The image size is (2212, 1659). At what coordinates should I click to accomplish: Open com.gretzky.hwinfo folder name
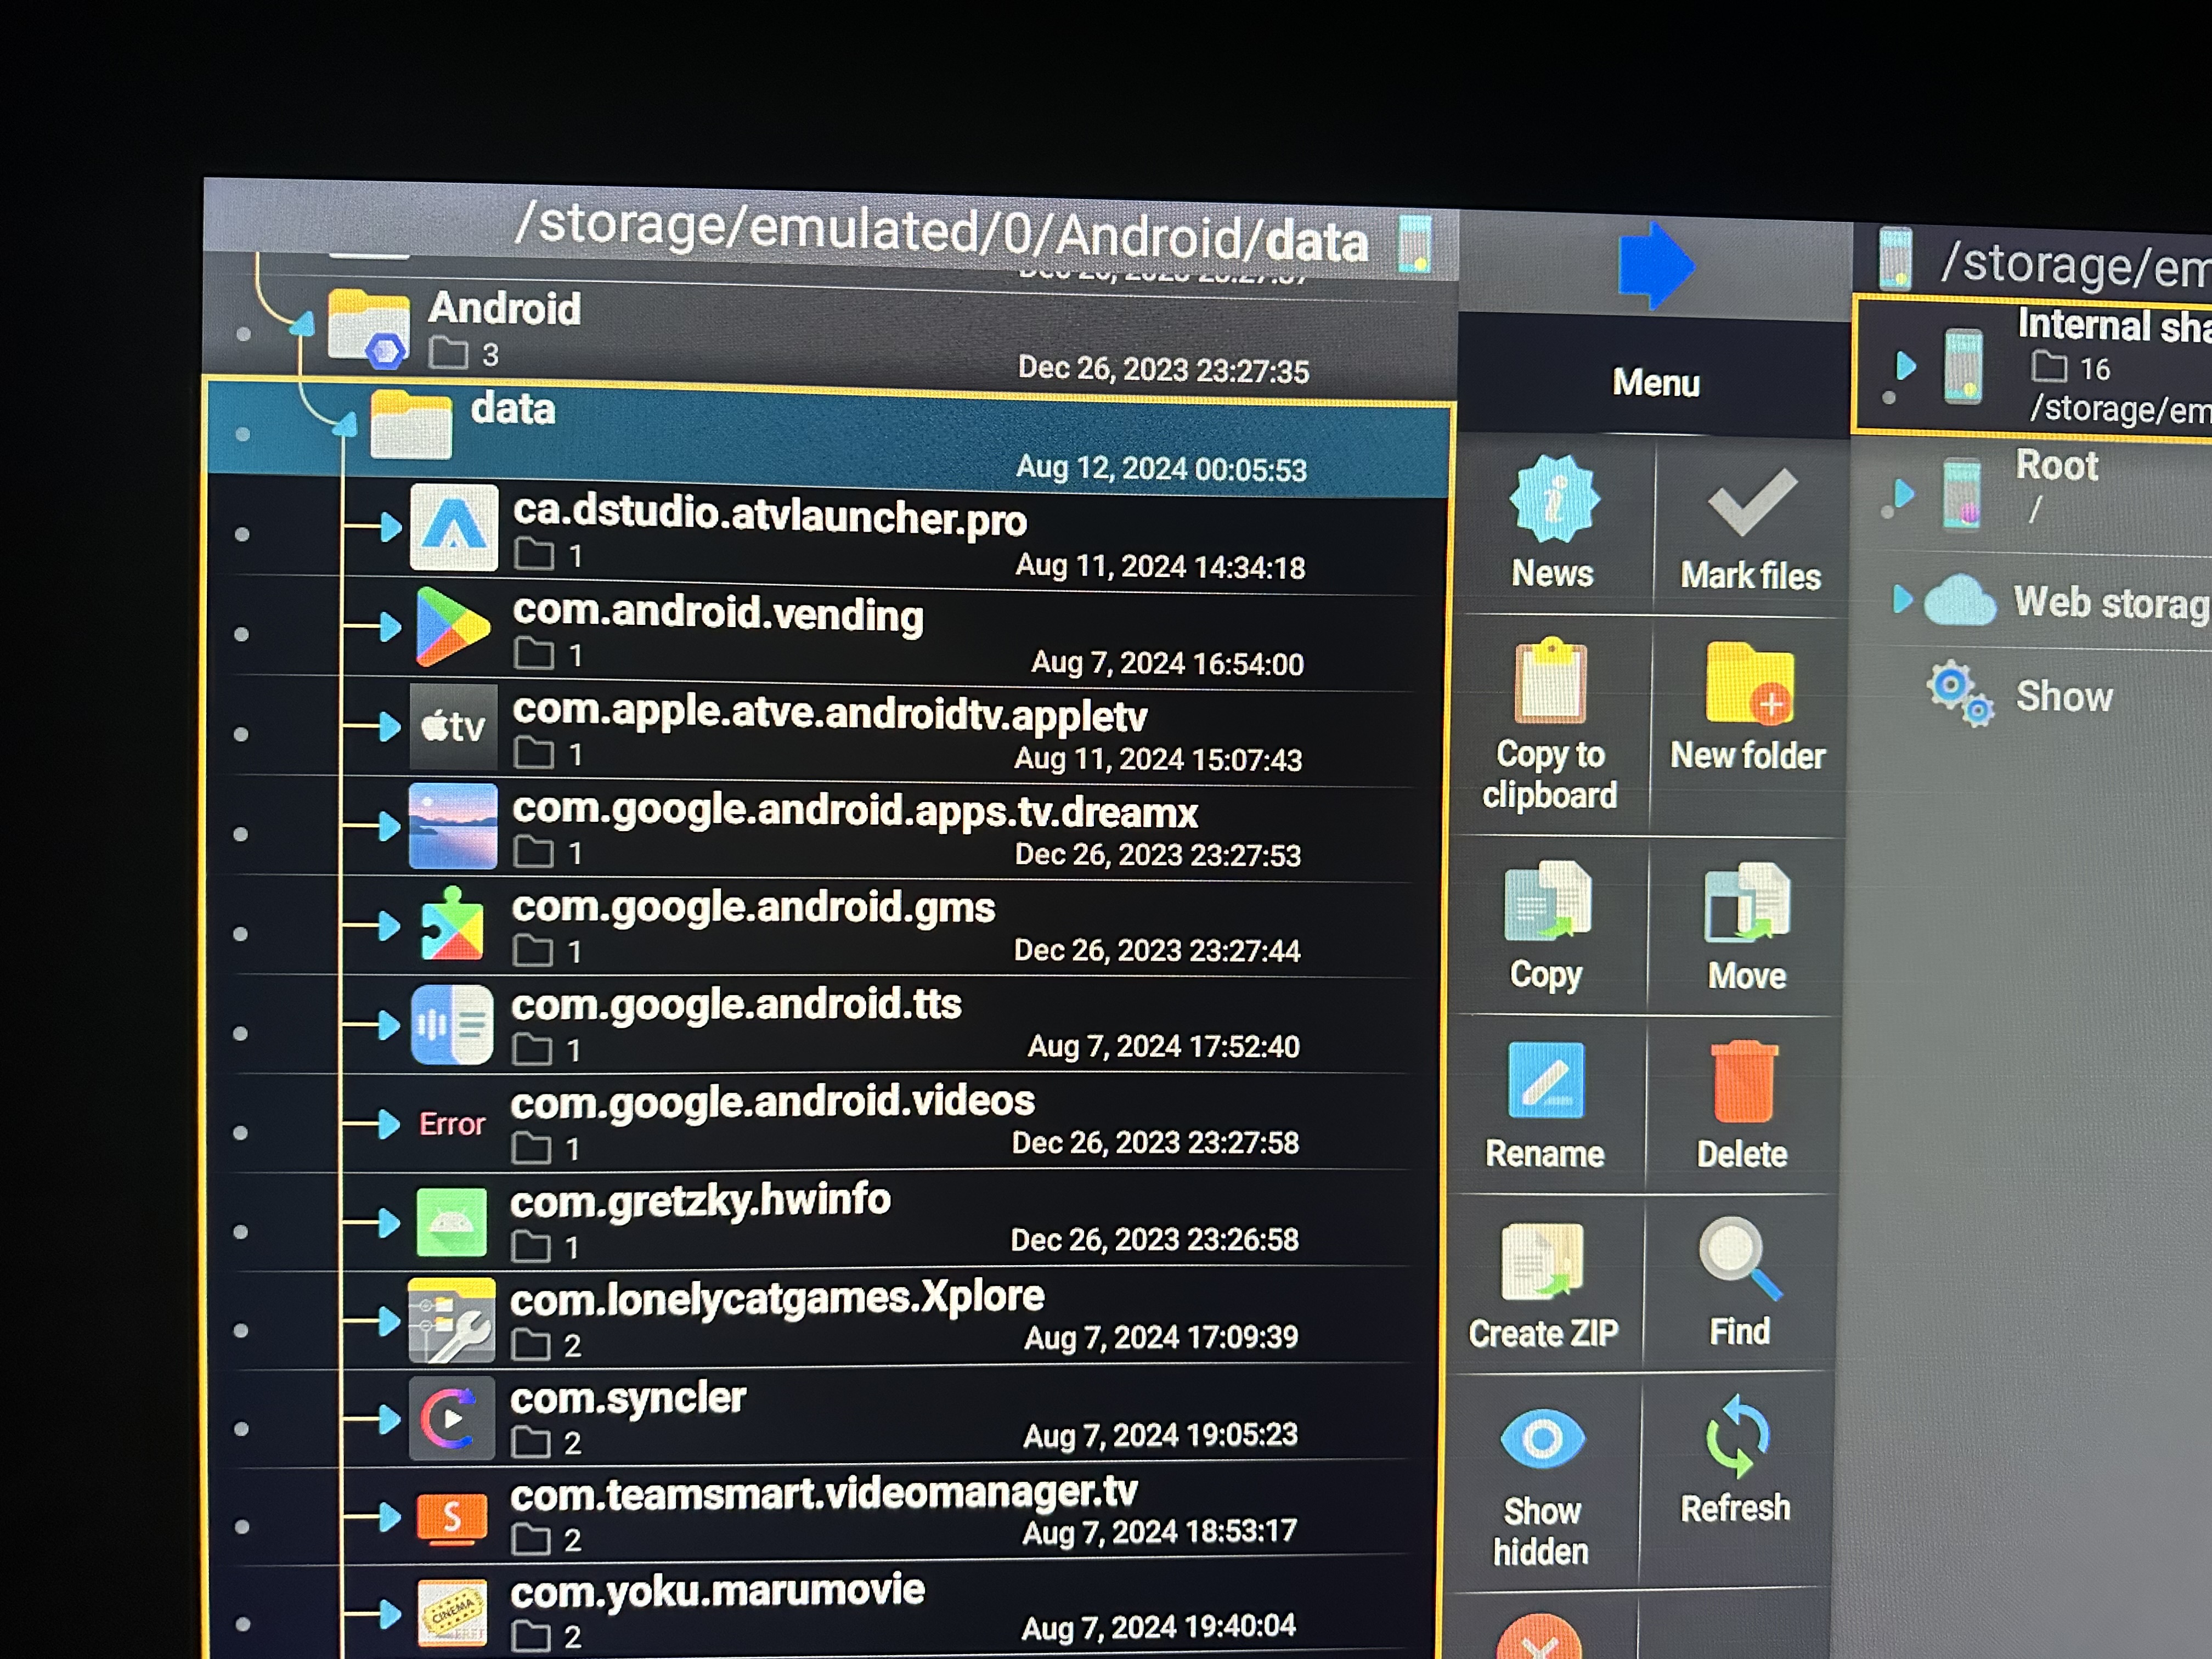pos(700,1200)
